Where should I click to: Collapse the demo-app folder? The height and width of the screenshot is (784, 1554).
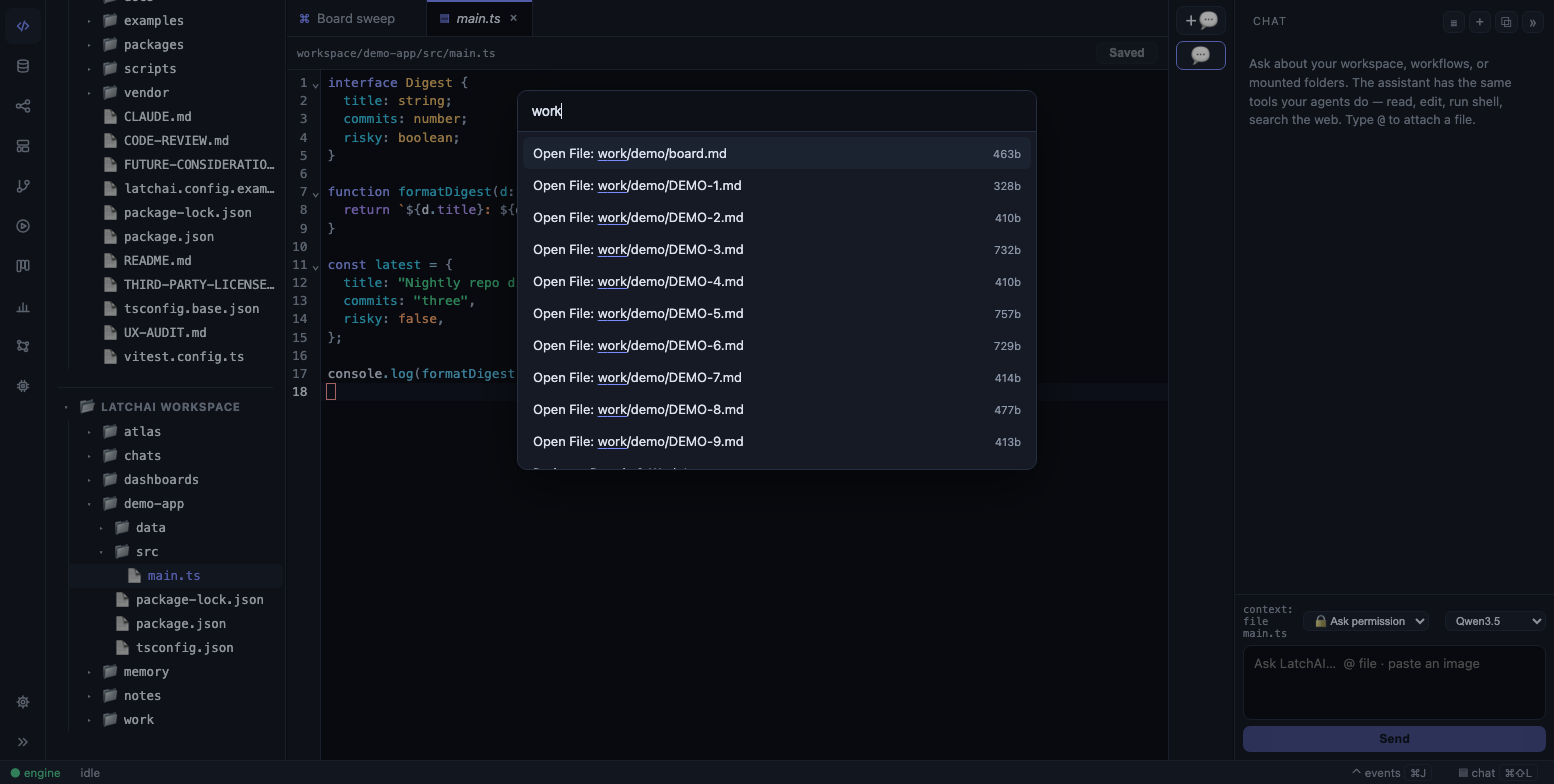click(x=89, y=504)
